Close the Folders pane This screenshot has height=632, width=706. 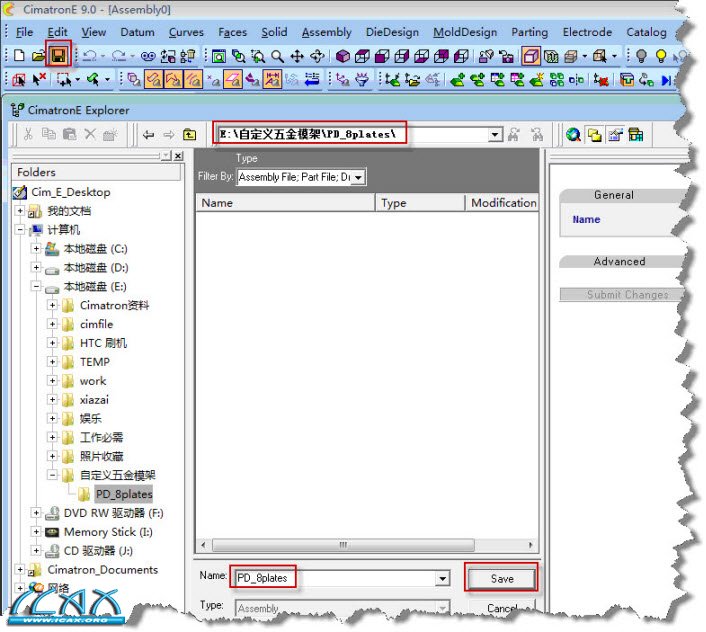[179, 156]
